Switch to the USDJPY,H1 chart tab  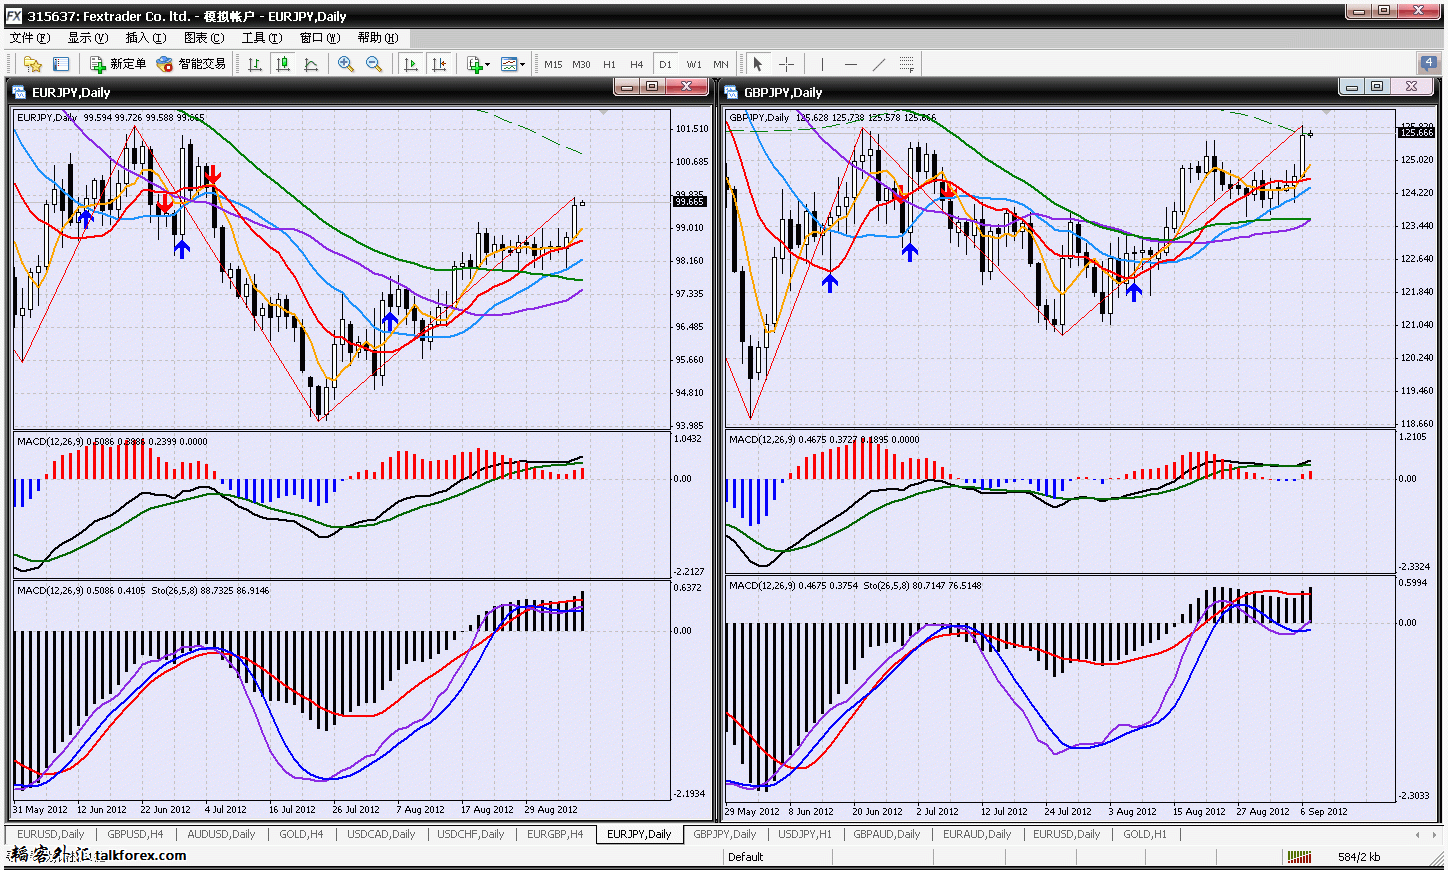[x=805, y=834]
